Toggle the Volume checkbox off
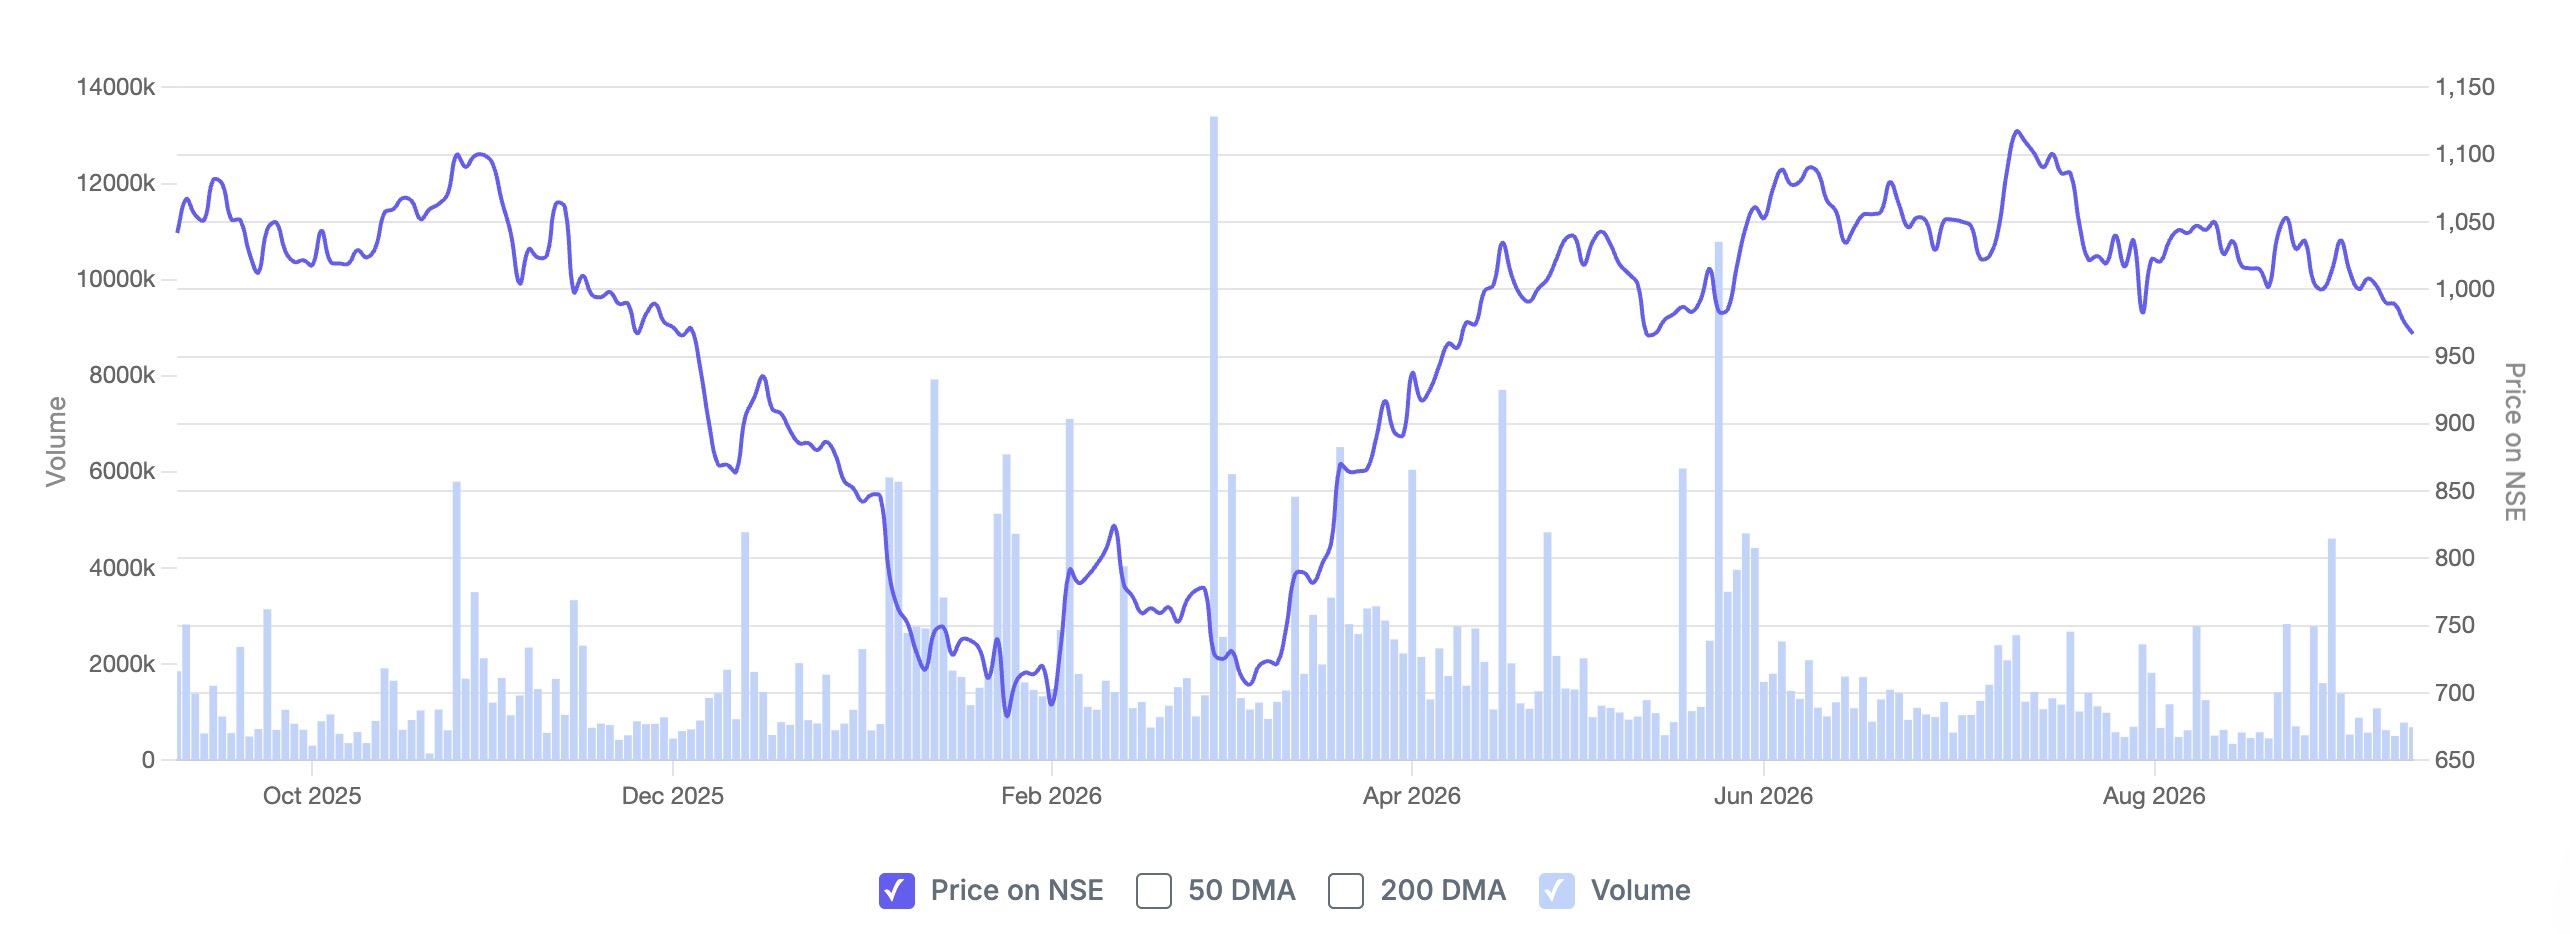 click(1556, 890)
